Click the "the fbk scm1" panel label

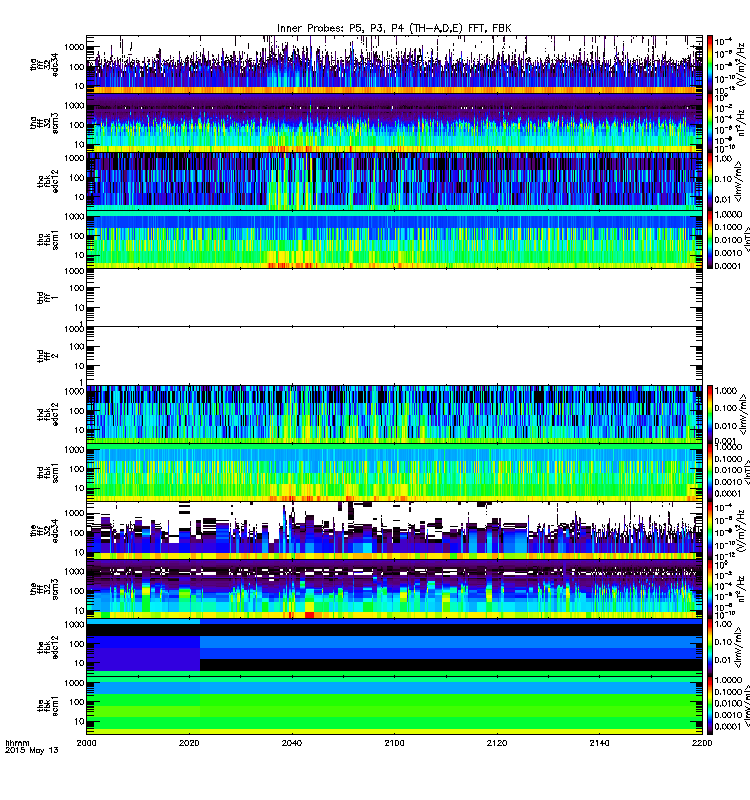pos(48,706)
